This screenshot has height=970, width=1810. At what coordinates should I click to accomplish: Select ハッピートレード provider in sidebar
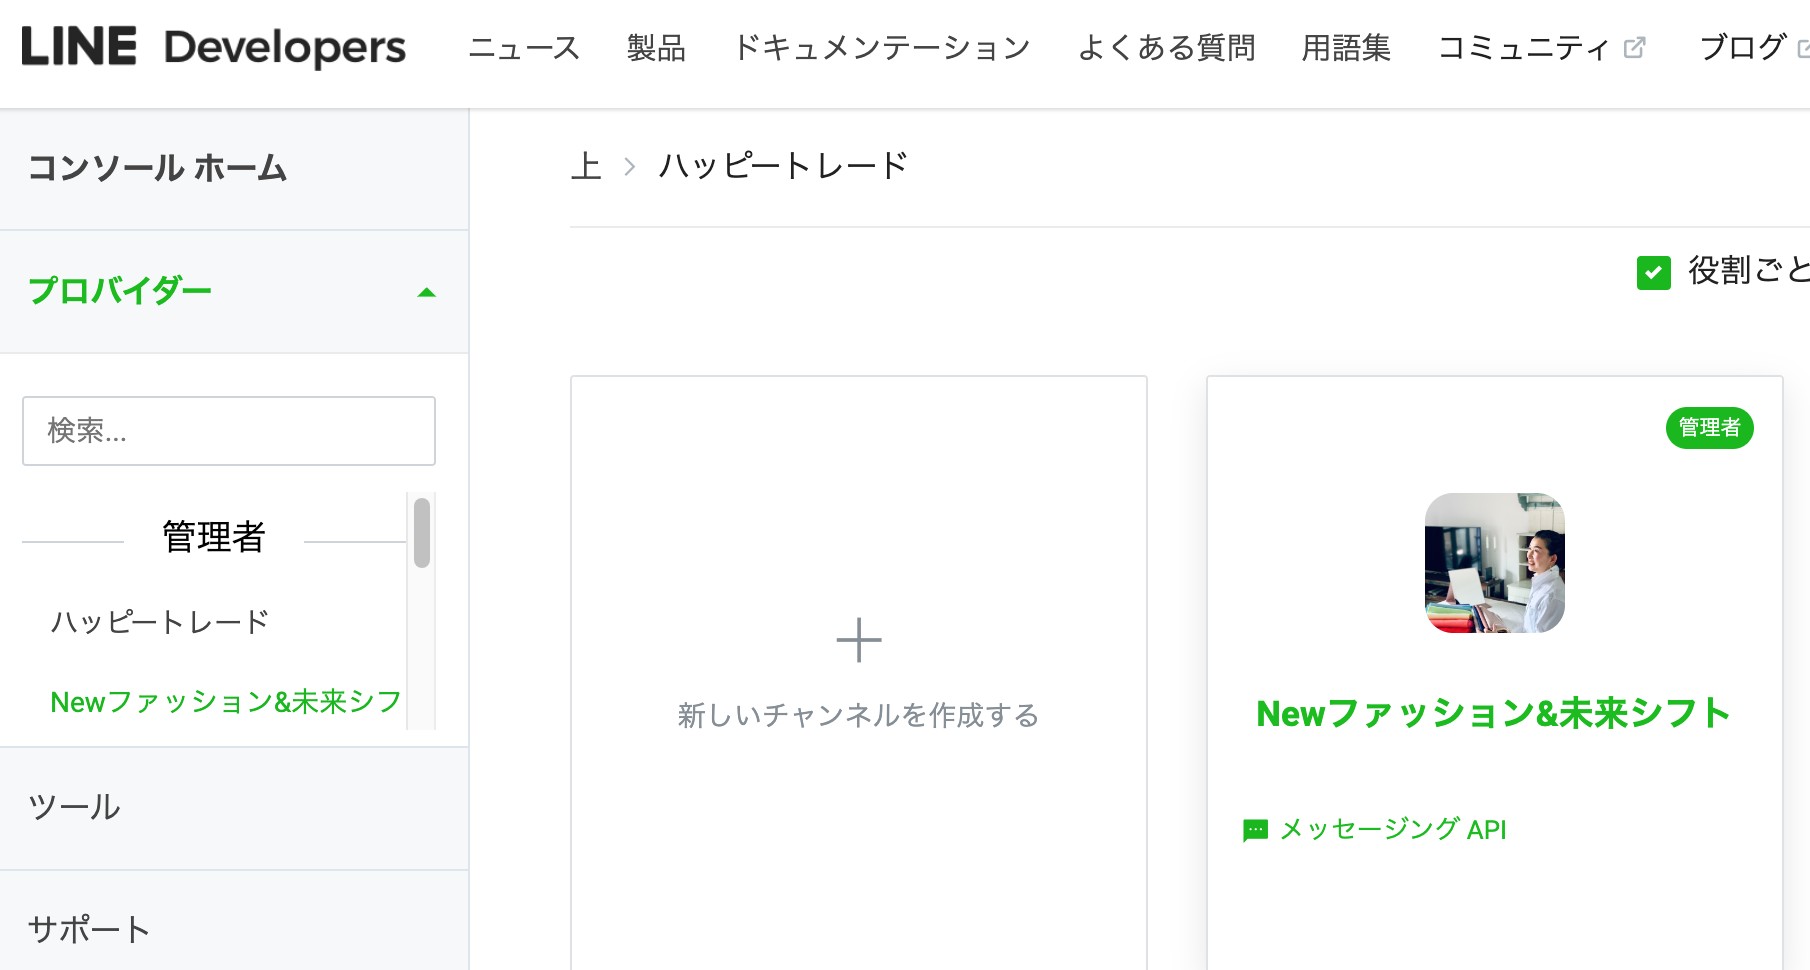(x=160, y=622)
